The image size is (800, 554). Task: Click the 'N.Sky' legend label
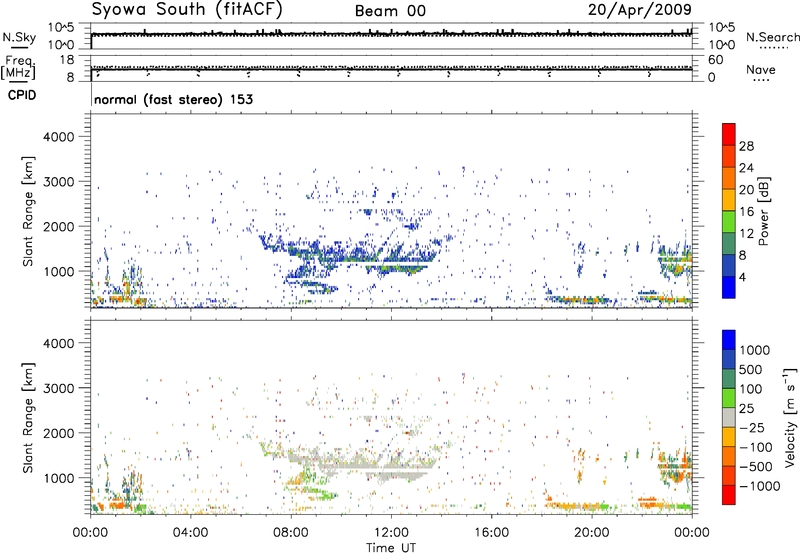pyautogui.click(x=19, y=37)
